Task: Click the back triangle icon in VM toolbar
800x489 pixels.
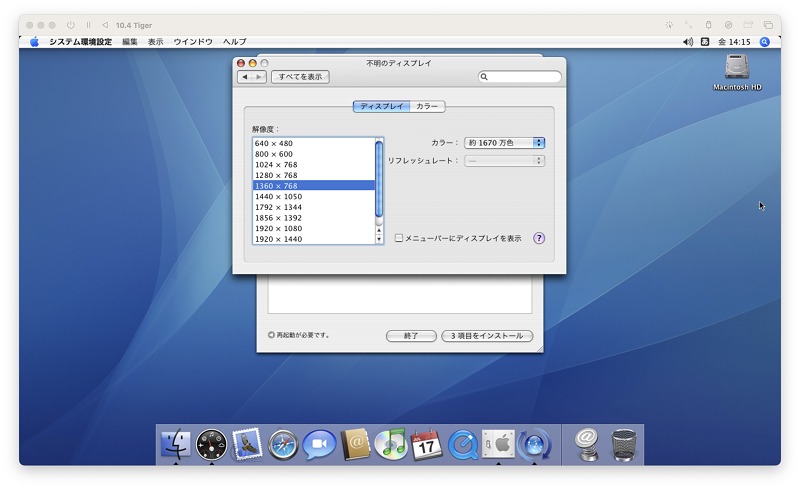Action: click(x=105, y=25)
